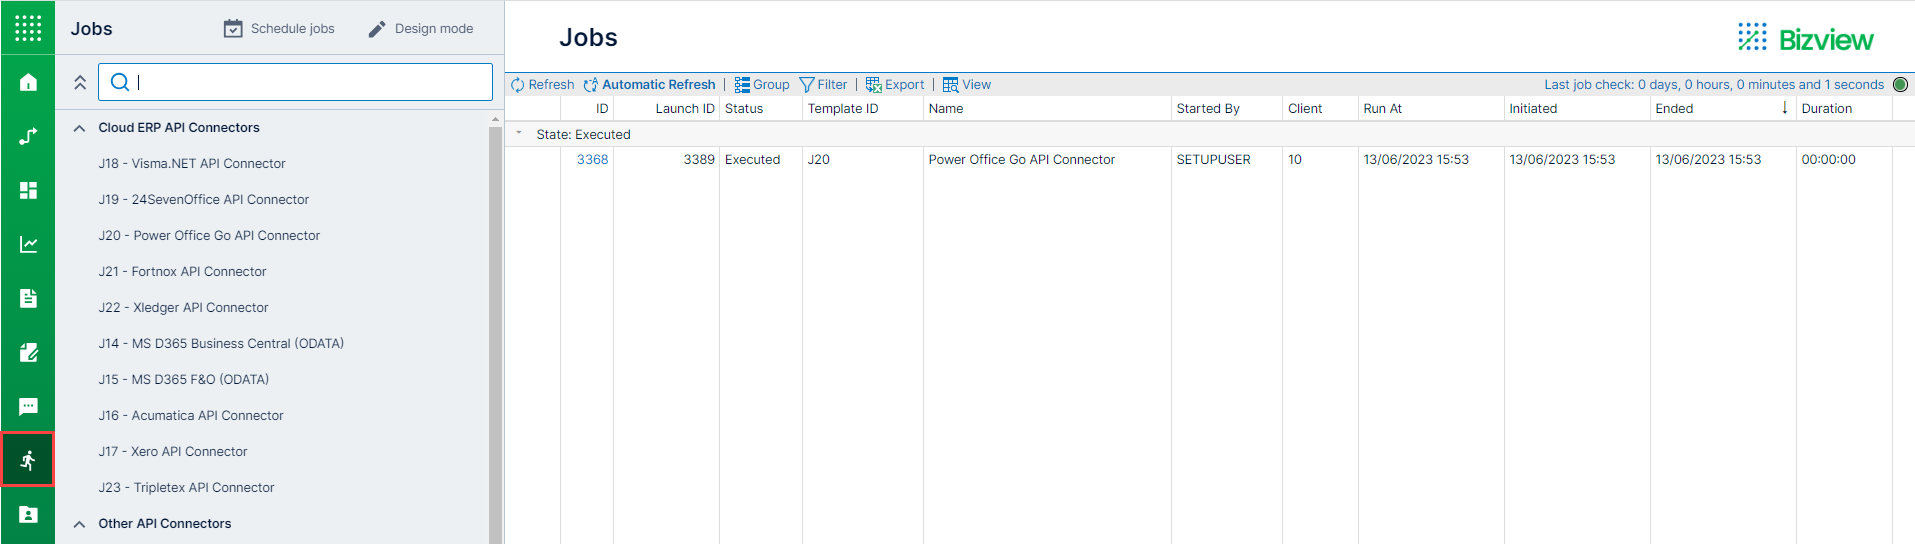Click the Bizview logo

tap(1806, 38)
